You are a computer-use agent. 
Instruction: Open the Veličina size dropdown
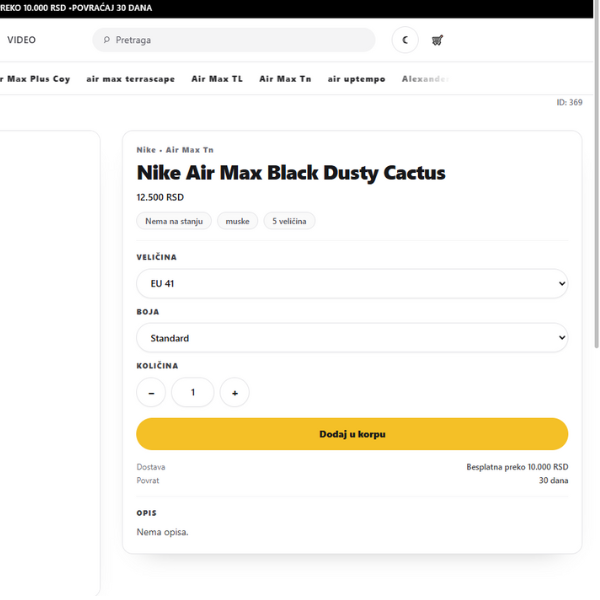352,283
